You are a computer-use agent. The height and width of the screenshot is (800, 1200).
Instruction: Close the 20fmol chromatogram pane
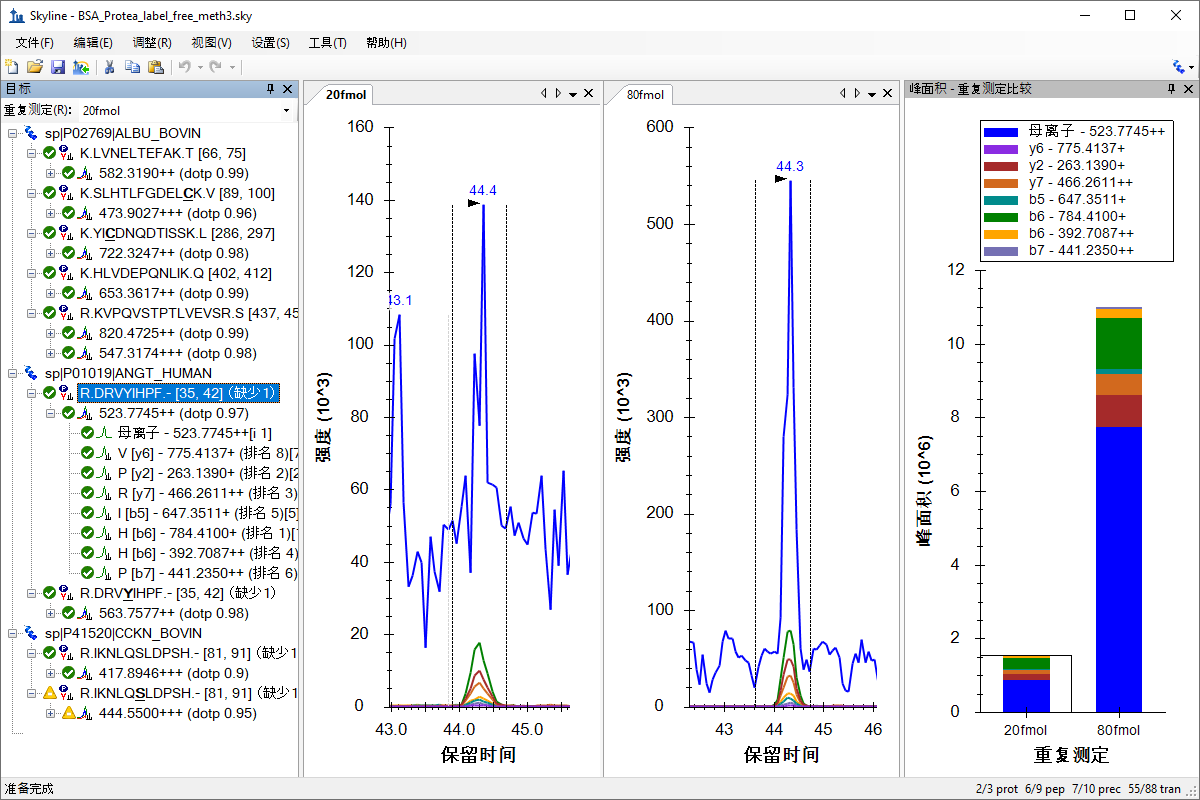(589, 94)
